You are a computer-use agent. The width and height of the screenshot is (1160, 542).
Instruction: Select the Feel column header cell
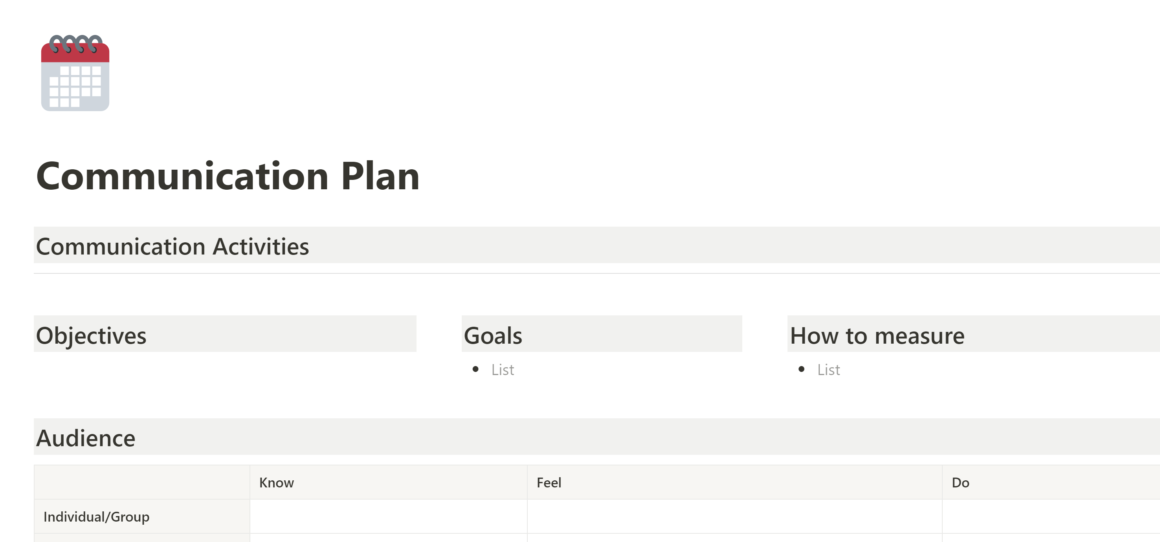click(735, 483)
